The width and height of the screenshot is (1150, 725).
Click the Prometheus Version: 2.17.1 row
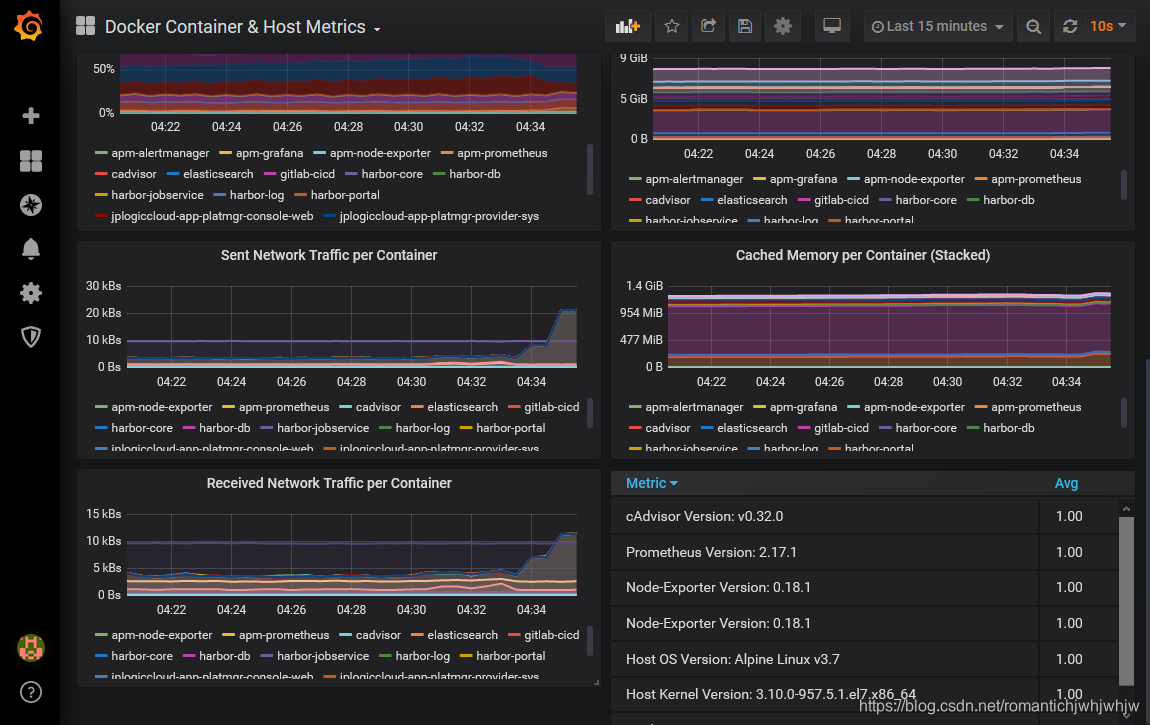coord(864,552)
